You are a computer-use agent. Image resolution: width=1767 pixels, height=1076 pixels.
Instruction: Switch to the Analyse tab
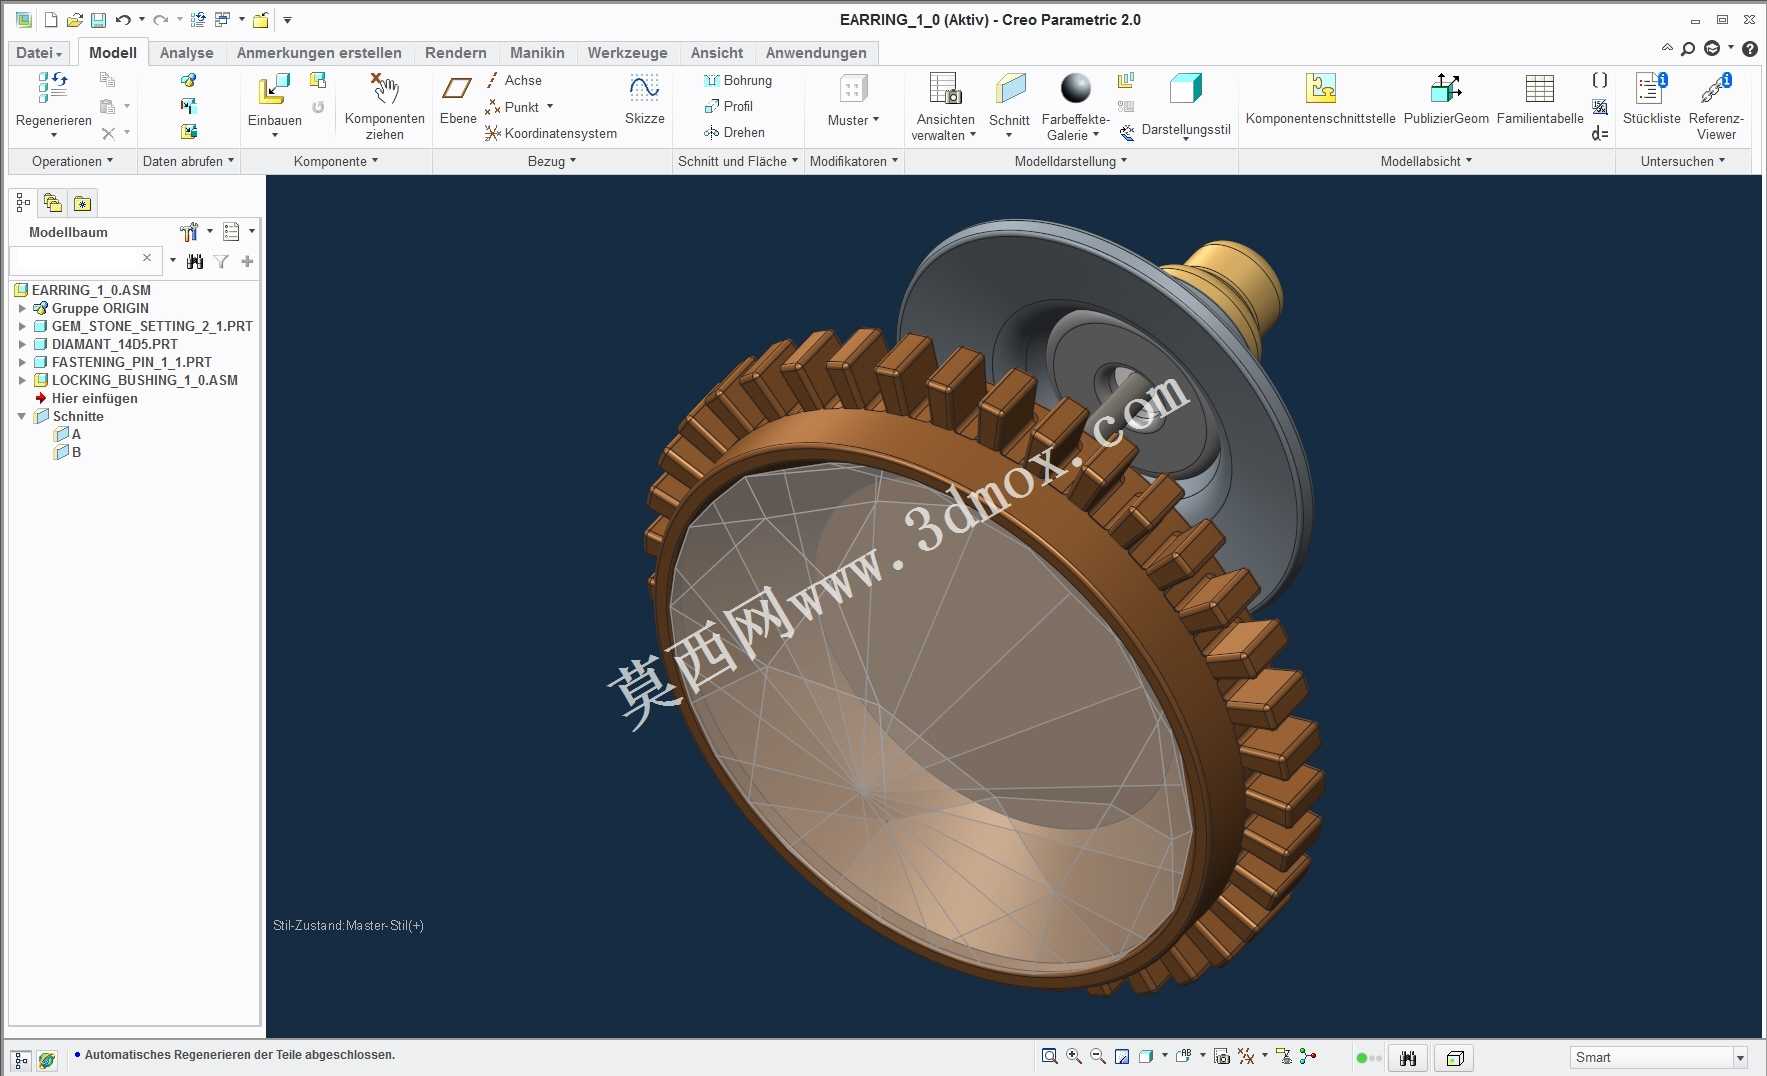click(187, 53)
